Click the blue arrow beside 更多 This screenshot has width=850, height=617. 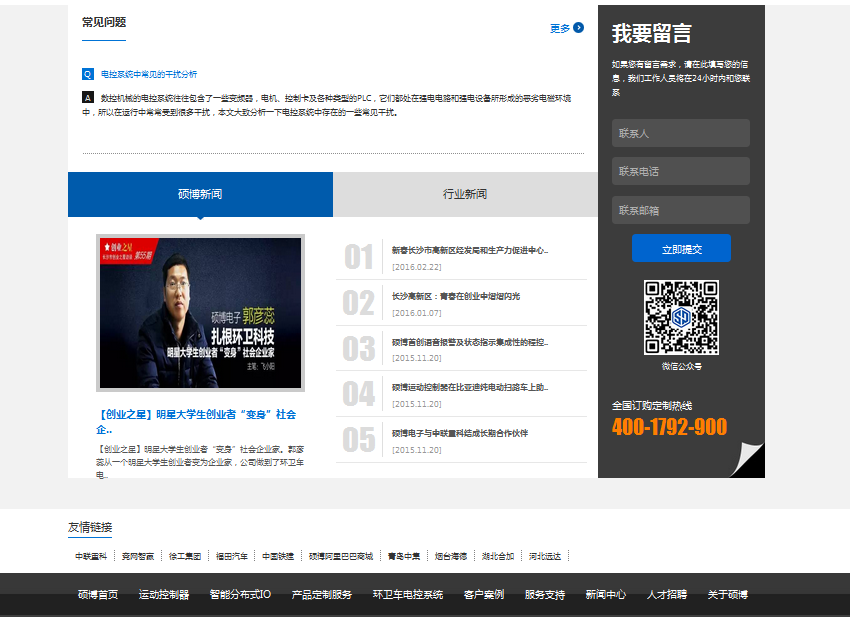click(578, 29)
